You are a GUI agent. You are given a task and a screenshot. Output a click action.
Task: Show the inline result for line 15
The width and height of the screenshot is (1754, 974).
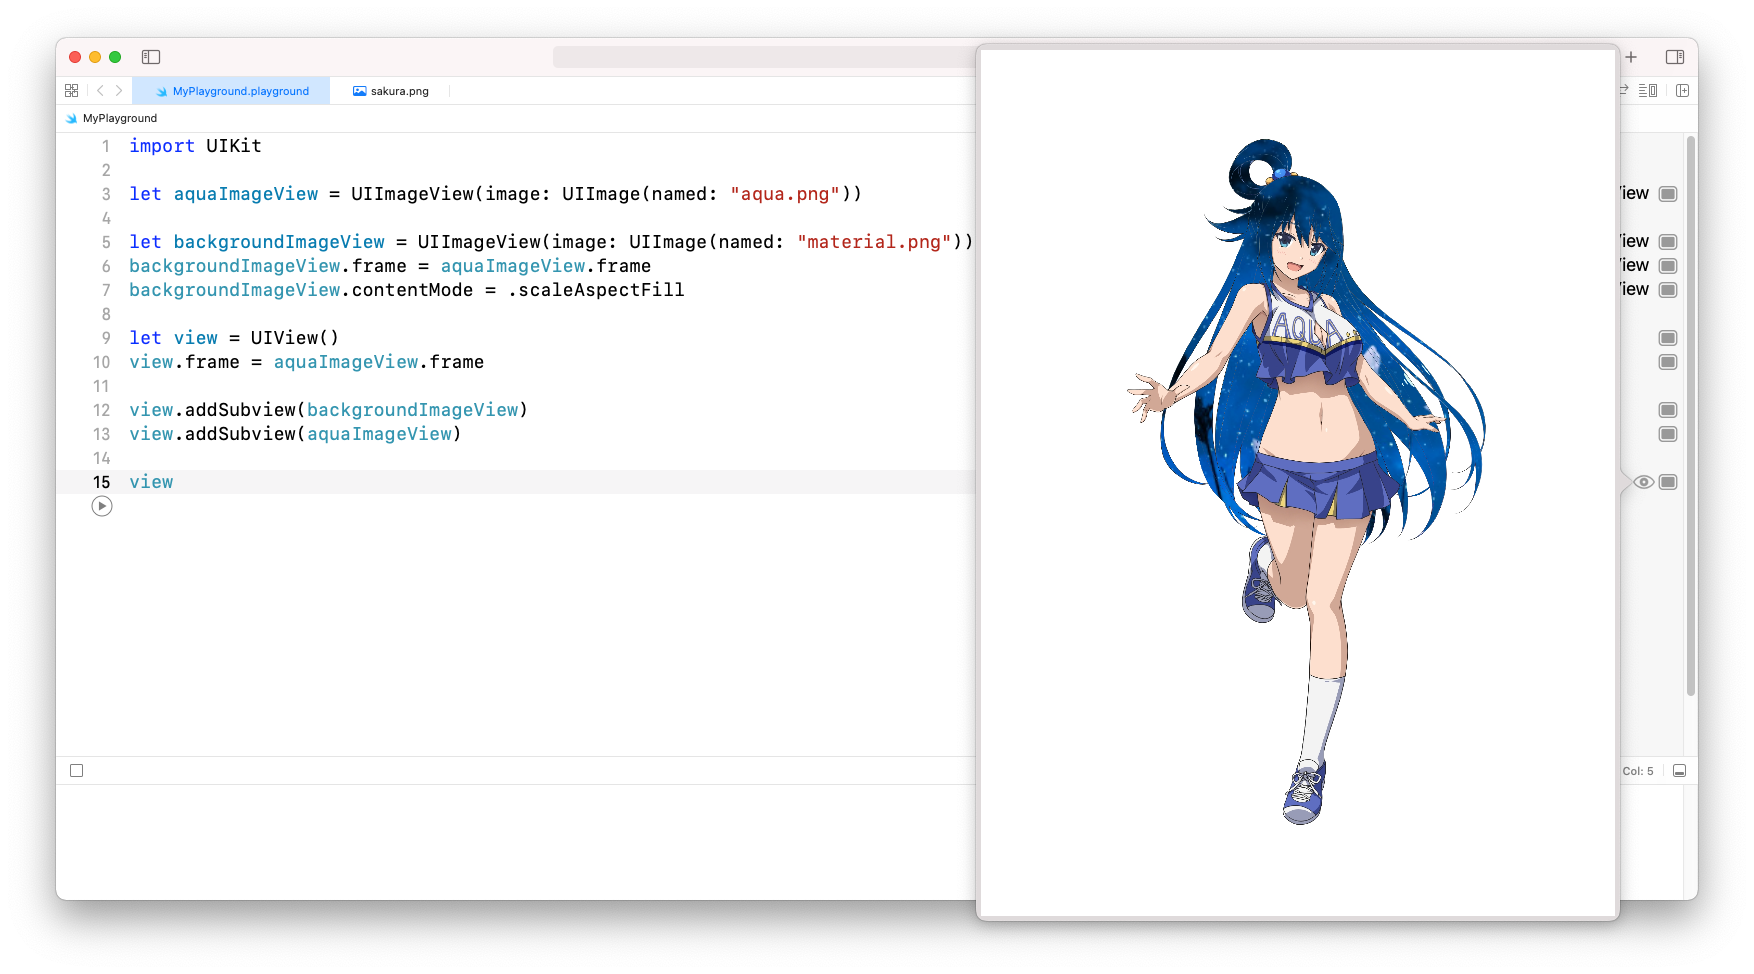(x=1668, y=482)
